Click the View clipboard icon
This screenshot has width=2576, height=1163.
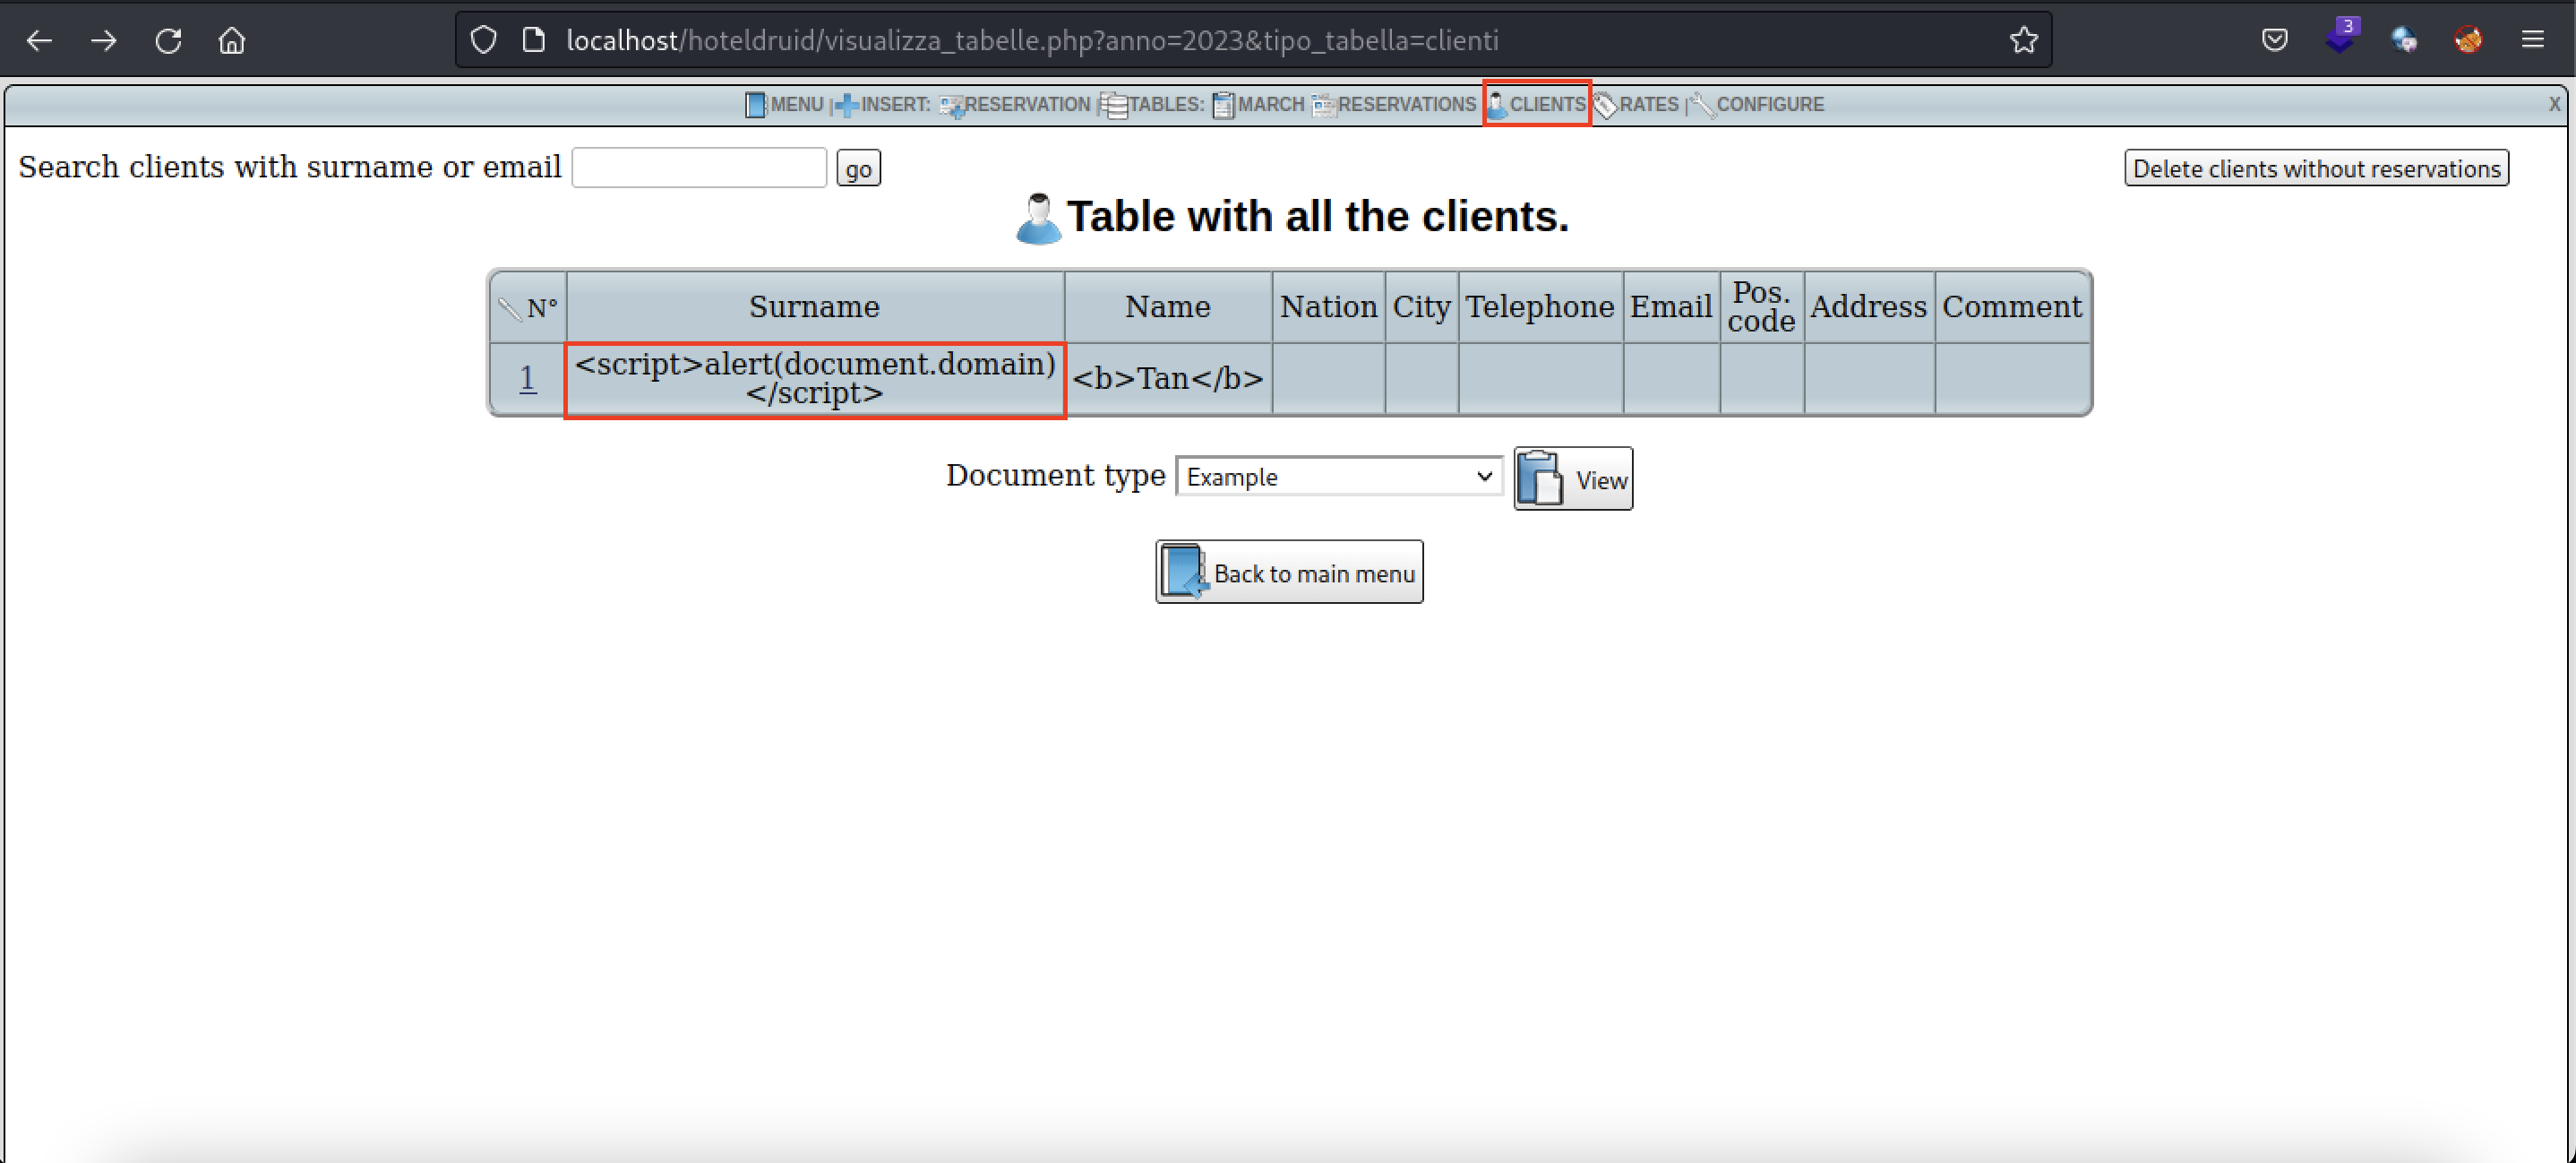tap(1542, 478)
